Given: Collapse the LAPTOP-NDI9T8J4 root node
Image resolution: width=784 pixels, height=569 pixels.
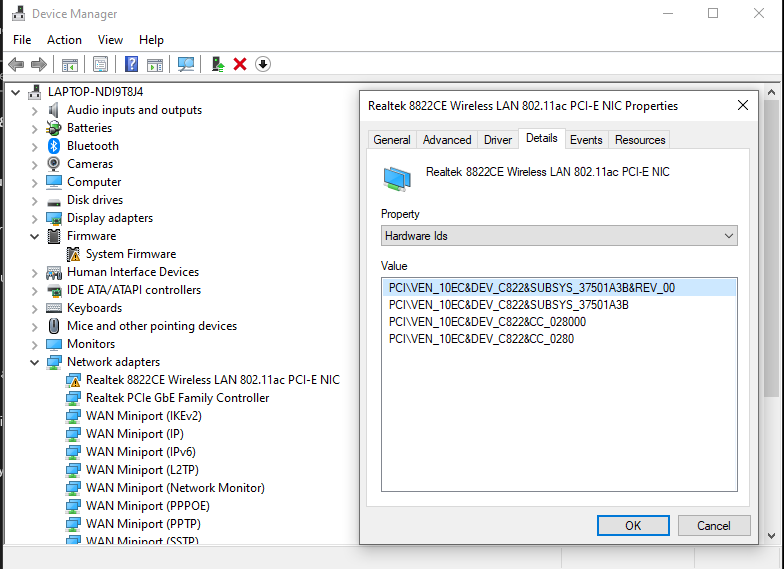Looking at the screenshot, I should tap(16, 92).
